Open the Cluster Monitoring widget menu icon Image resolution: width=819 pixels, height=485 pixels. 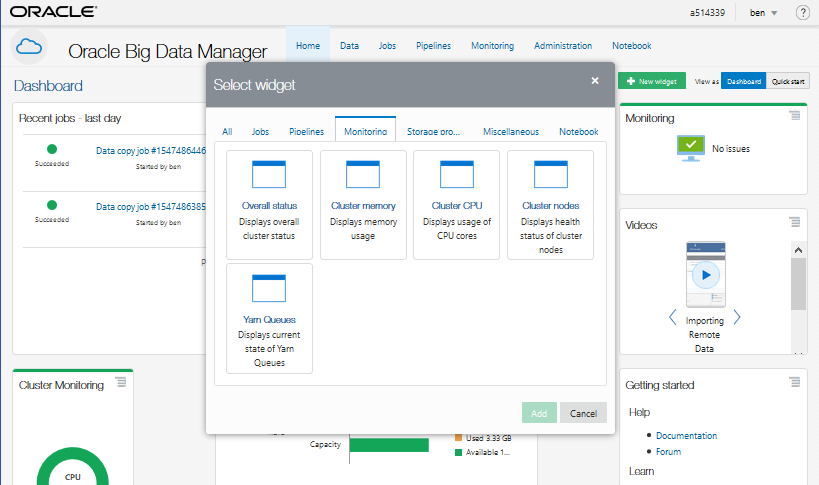(x=121, y=382)
